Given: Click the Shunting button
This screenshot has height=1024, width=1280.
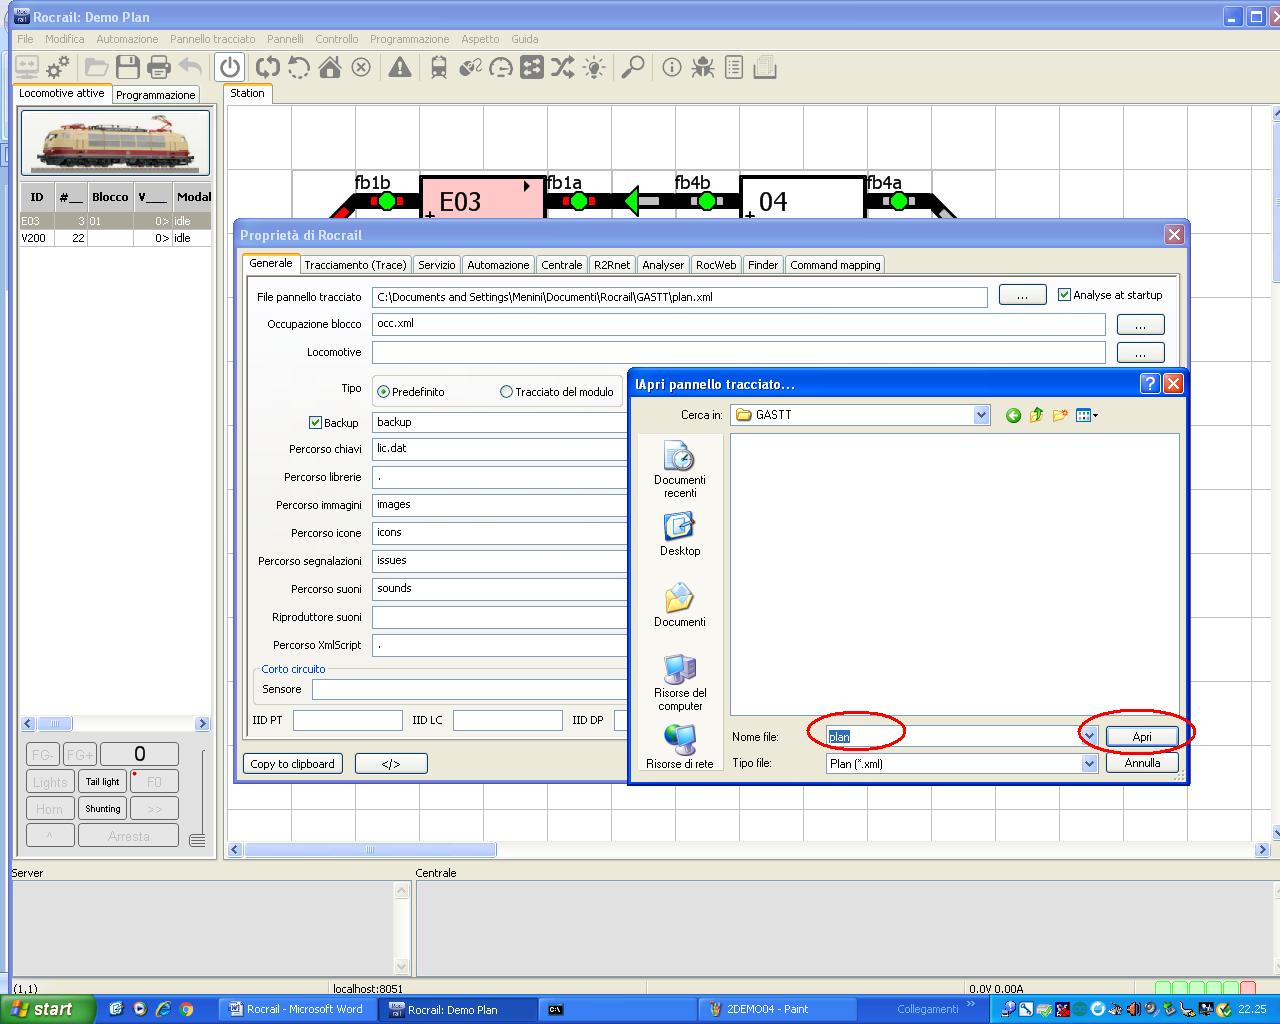Looking at the screenshot, I should [102, 809].
